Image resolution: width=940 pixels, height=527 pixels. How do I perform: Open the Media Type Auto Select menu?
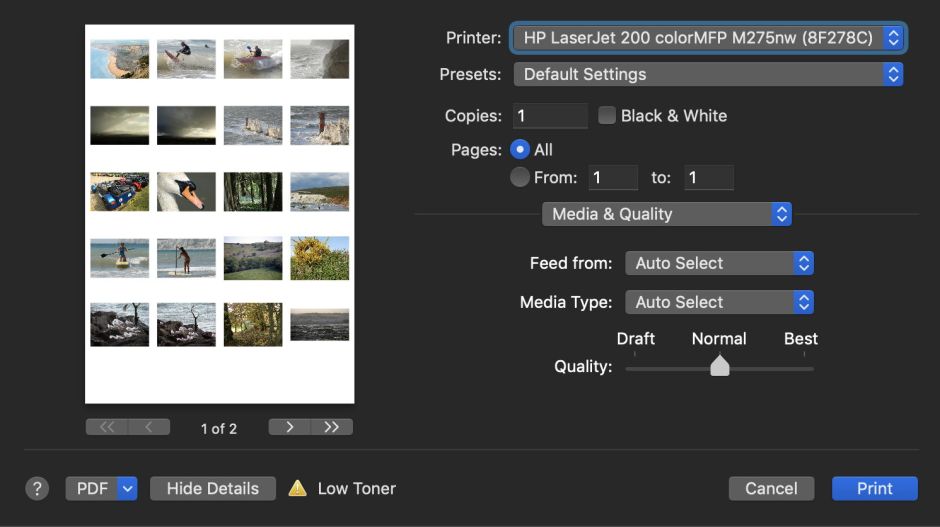(718, 302)
